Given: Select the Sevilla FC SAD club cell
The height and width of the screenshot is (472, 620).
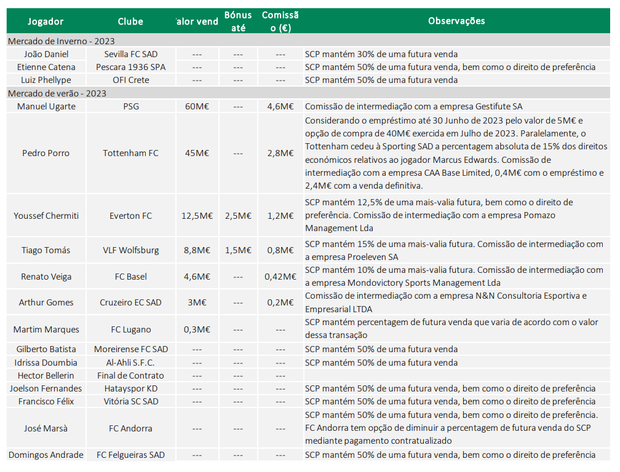Looking at the screenshot, I should (x=130, y=53).
